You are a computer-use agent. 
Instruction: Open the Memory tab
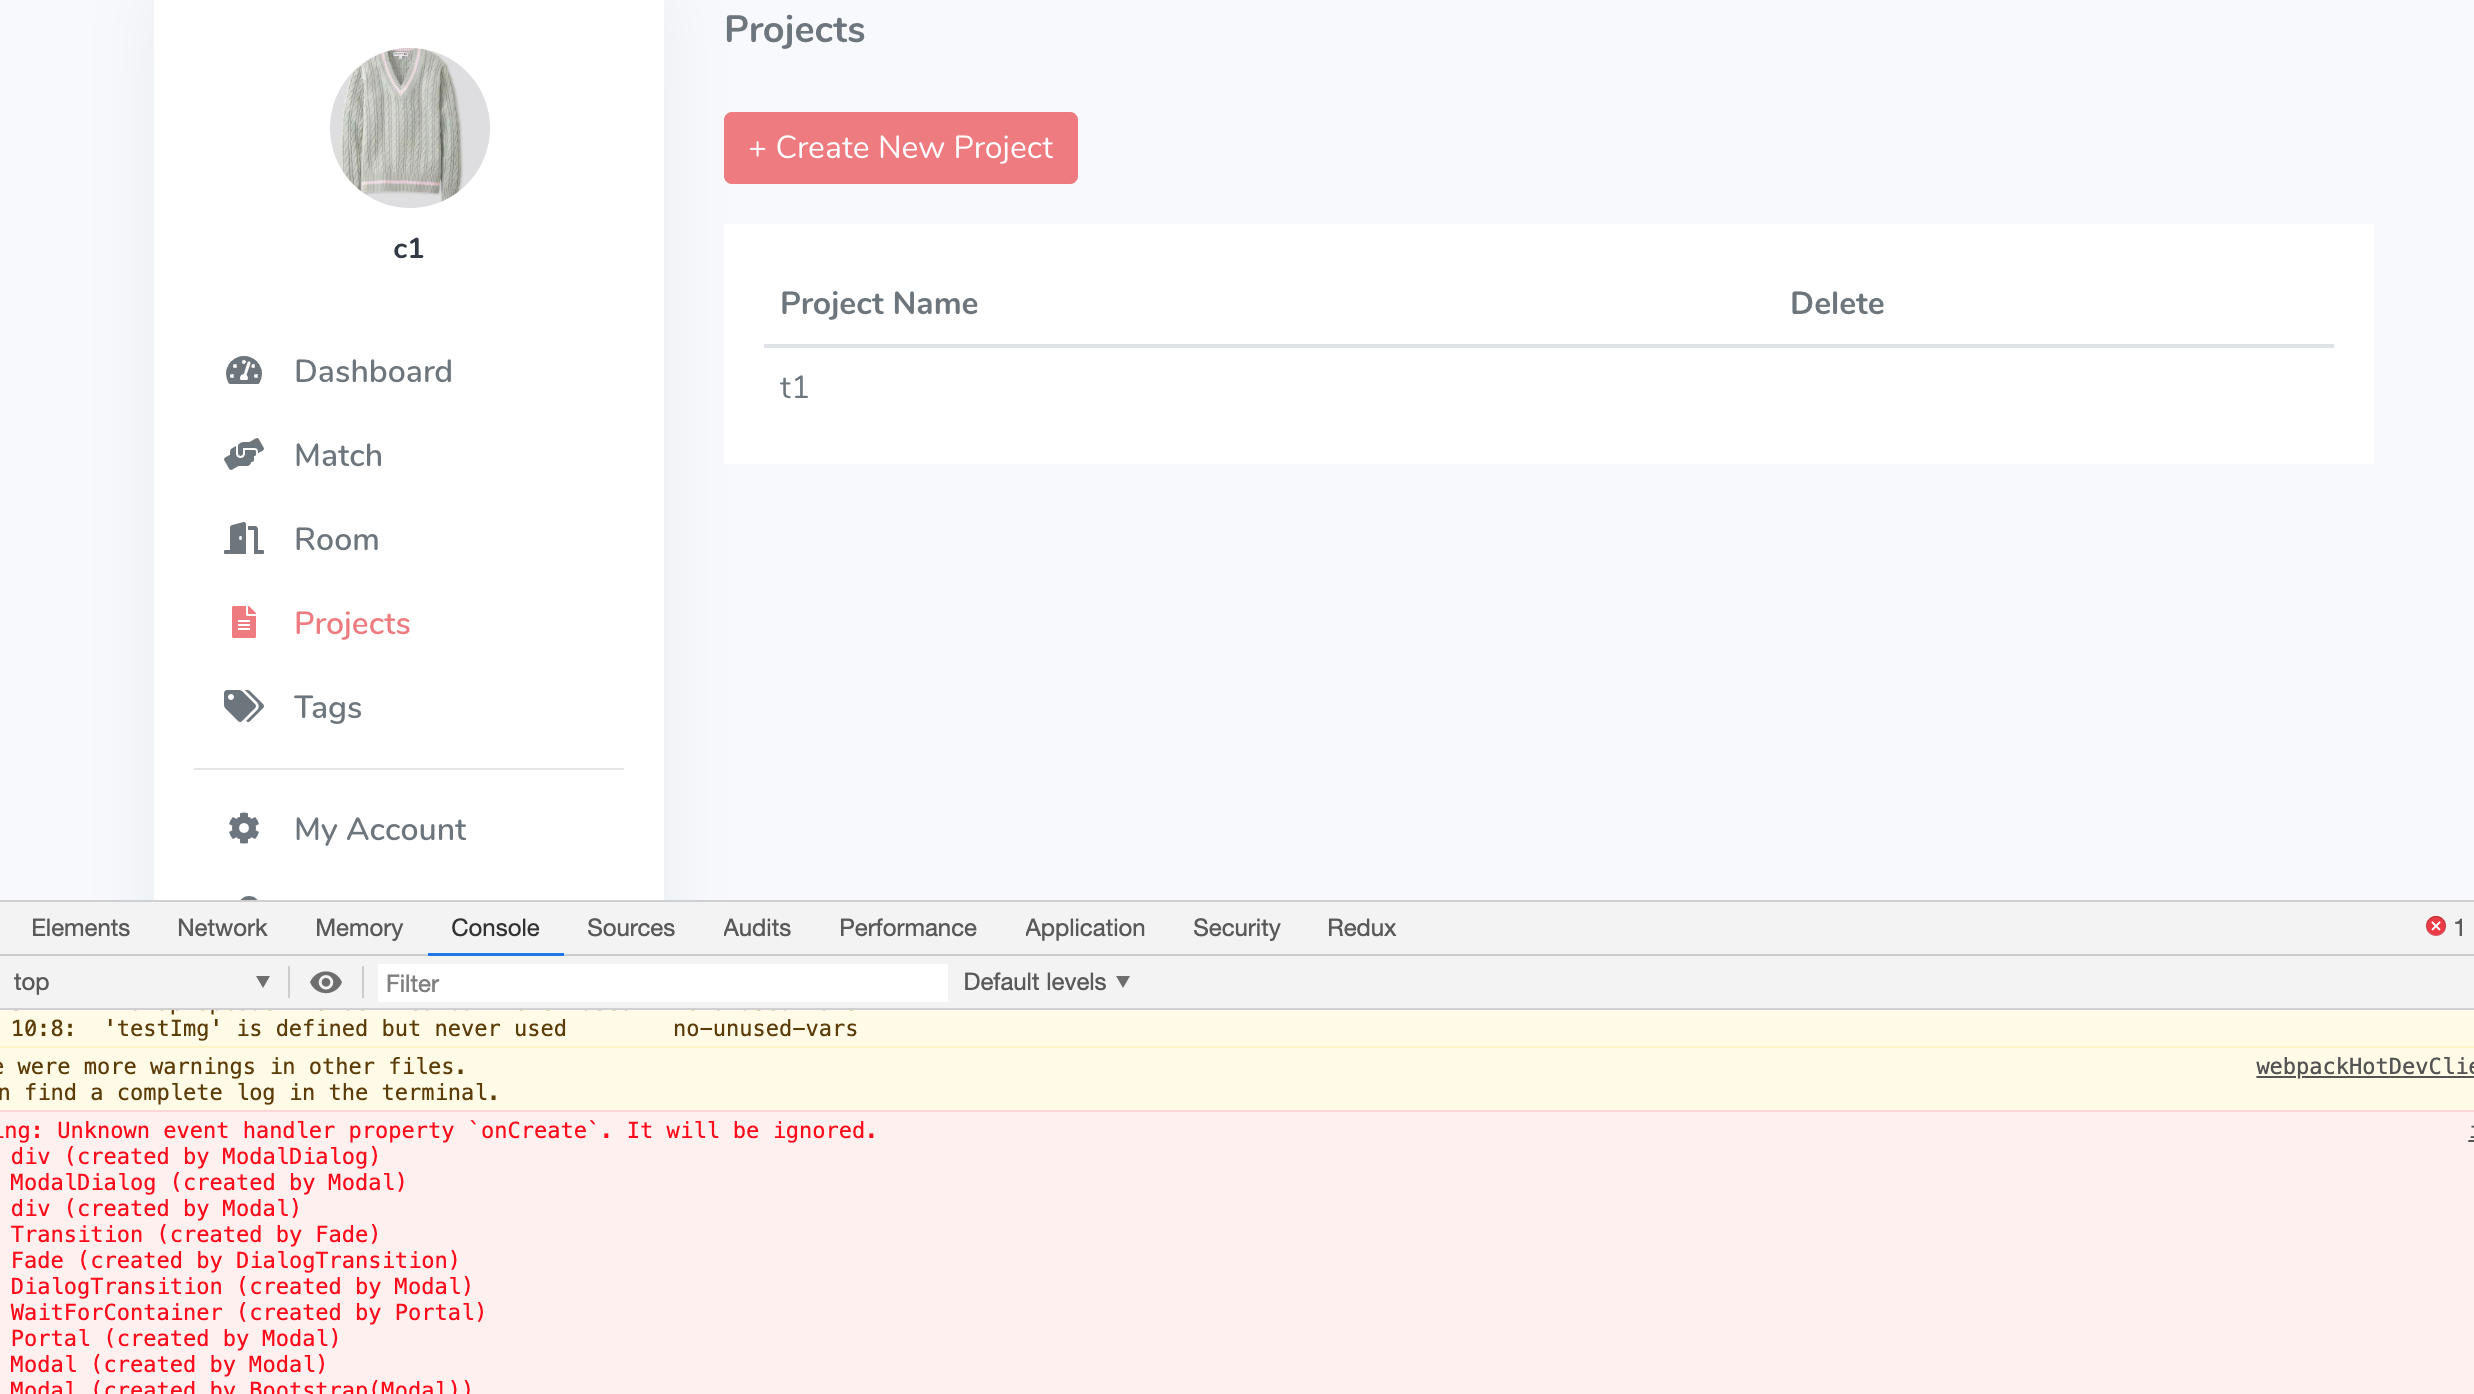coord(359,928)
